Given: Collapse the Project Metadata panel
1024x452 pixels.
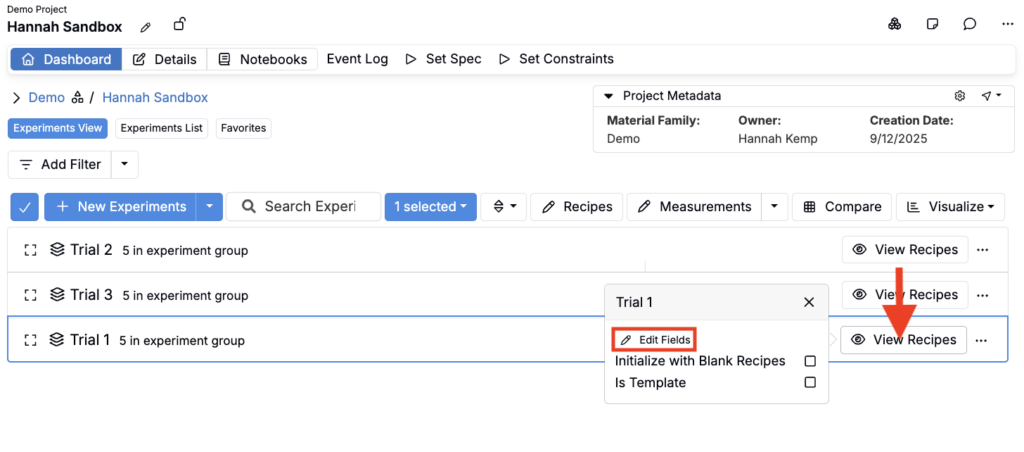Looking at the screenshot, I should tap(609, 96).
